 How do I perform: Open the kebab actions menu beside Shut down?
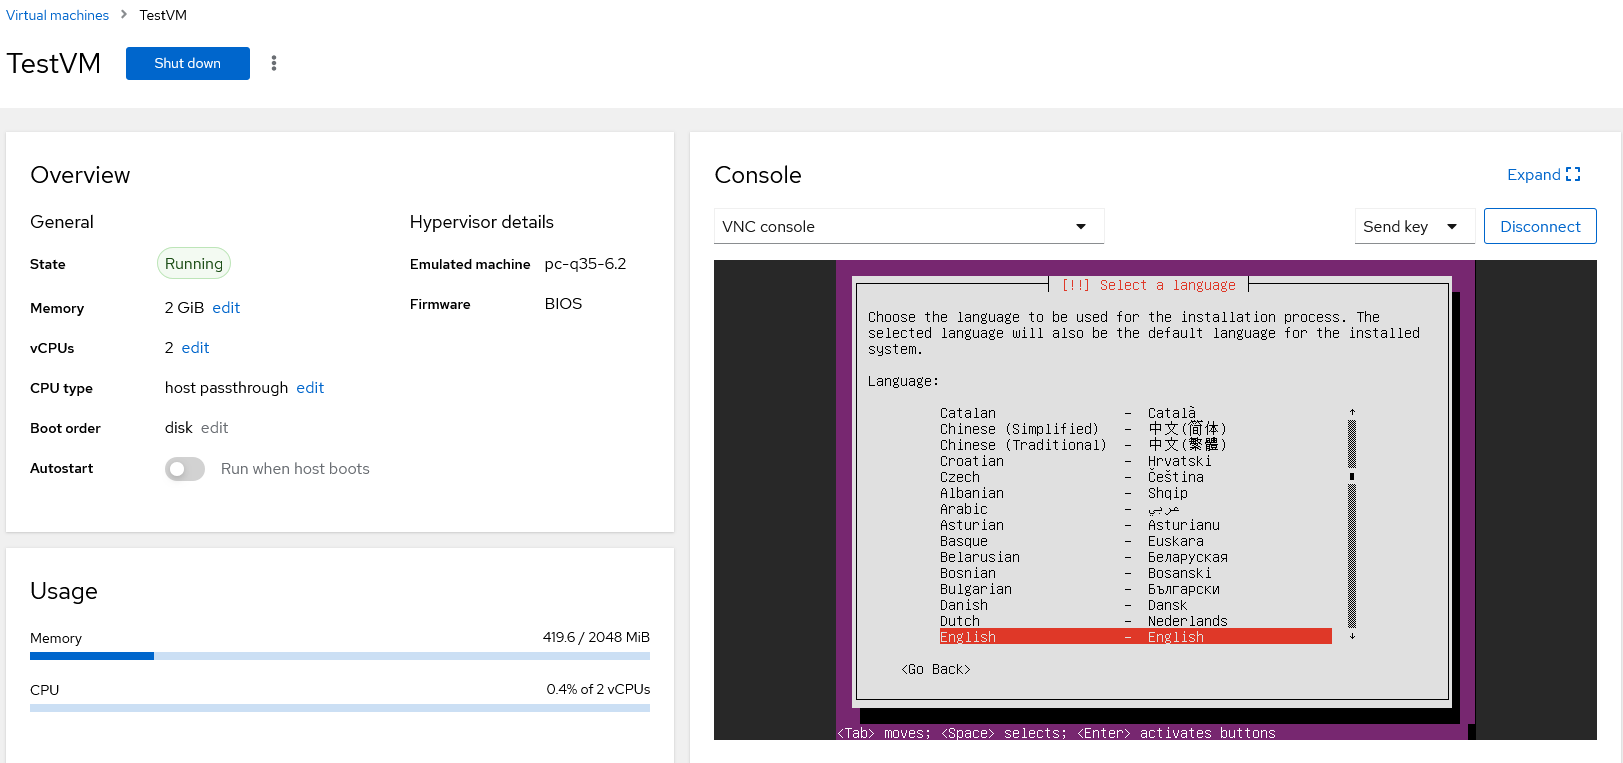coord(274,63)
